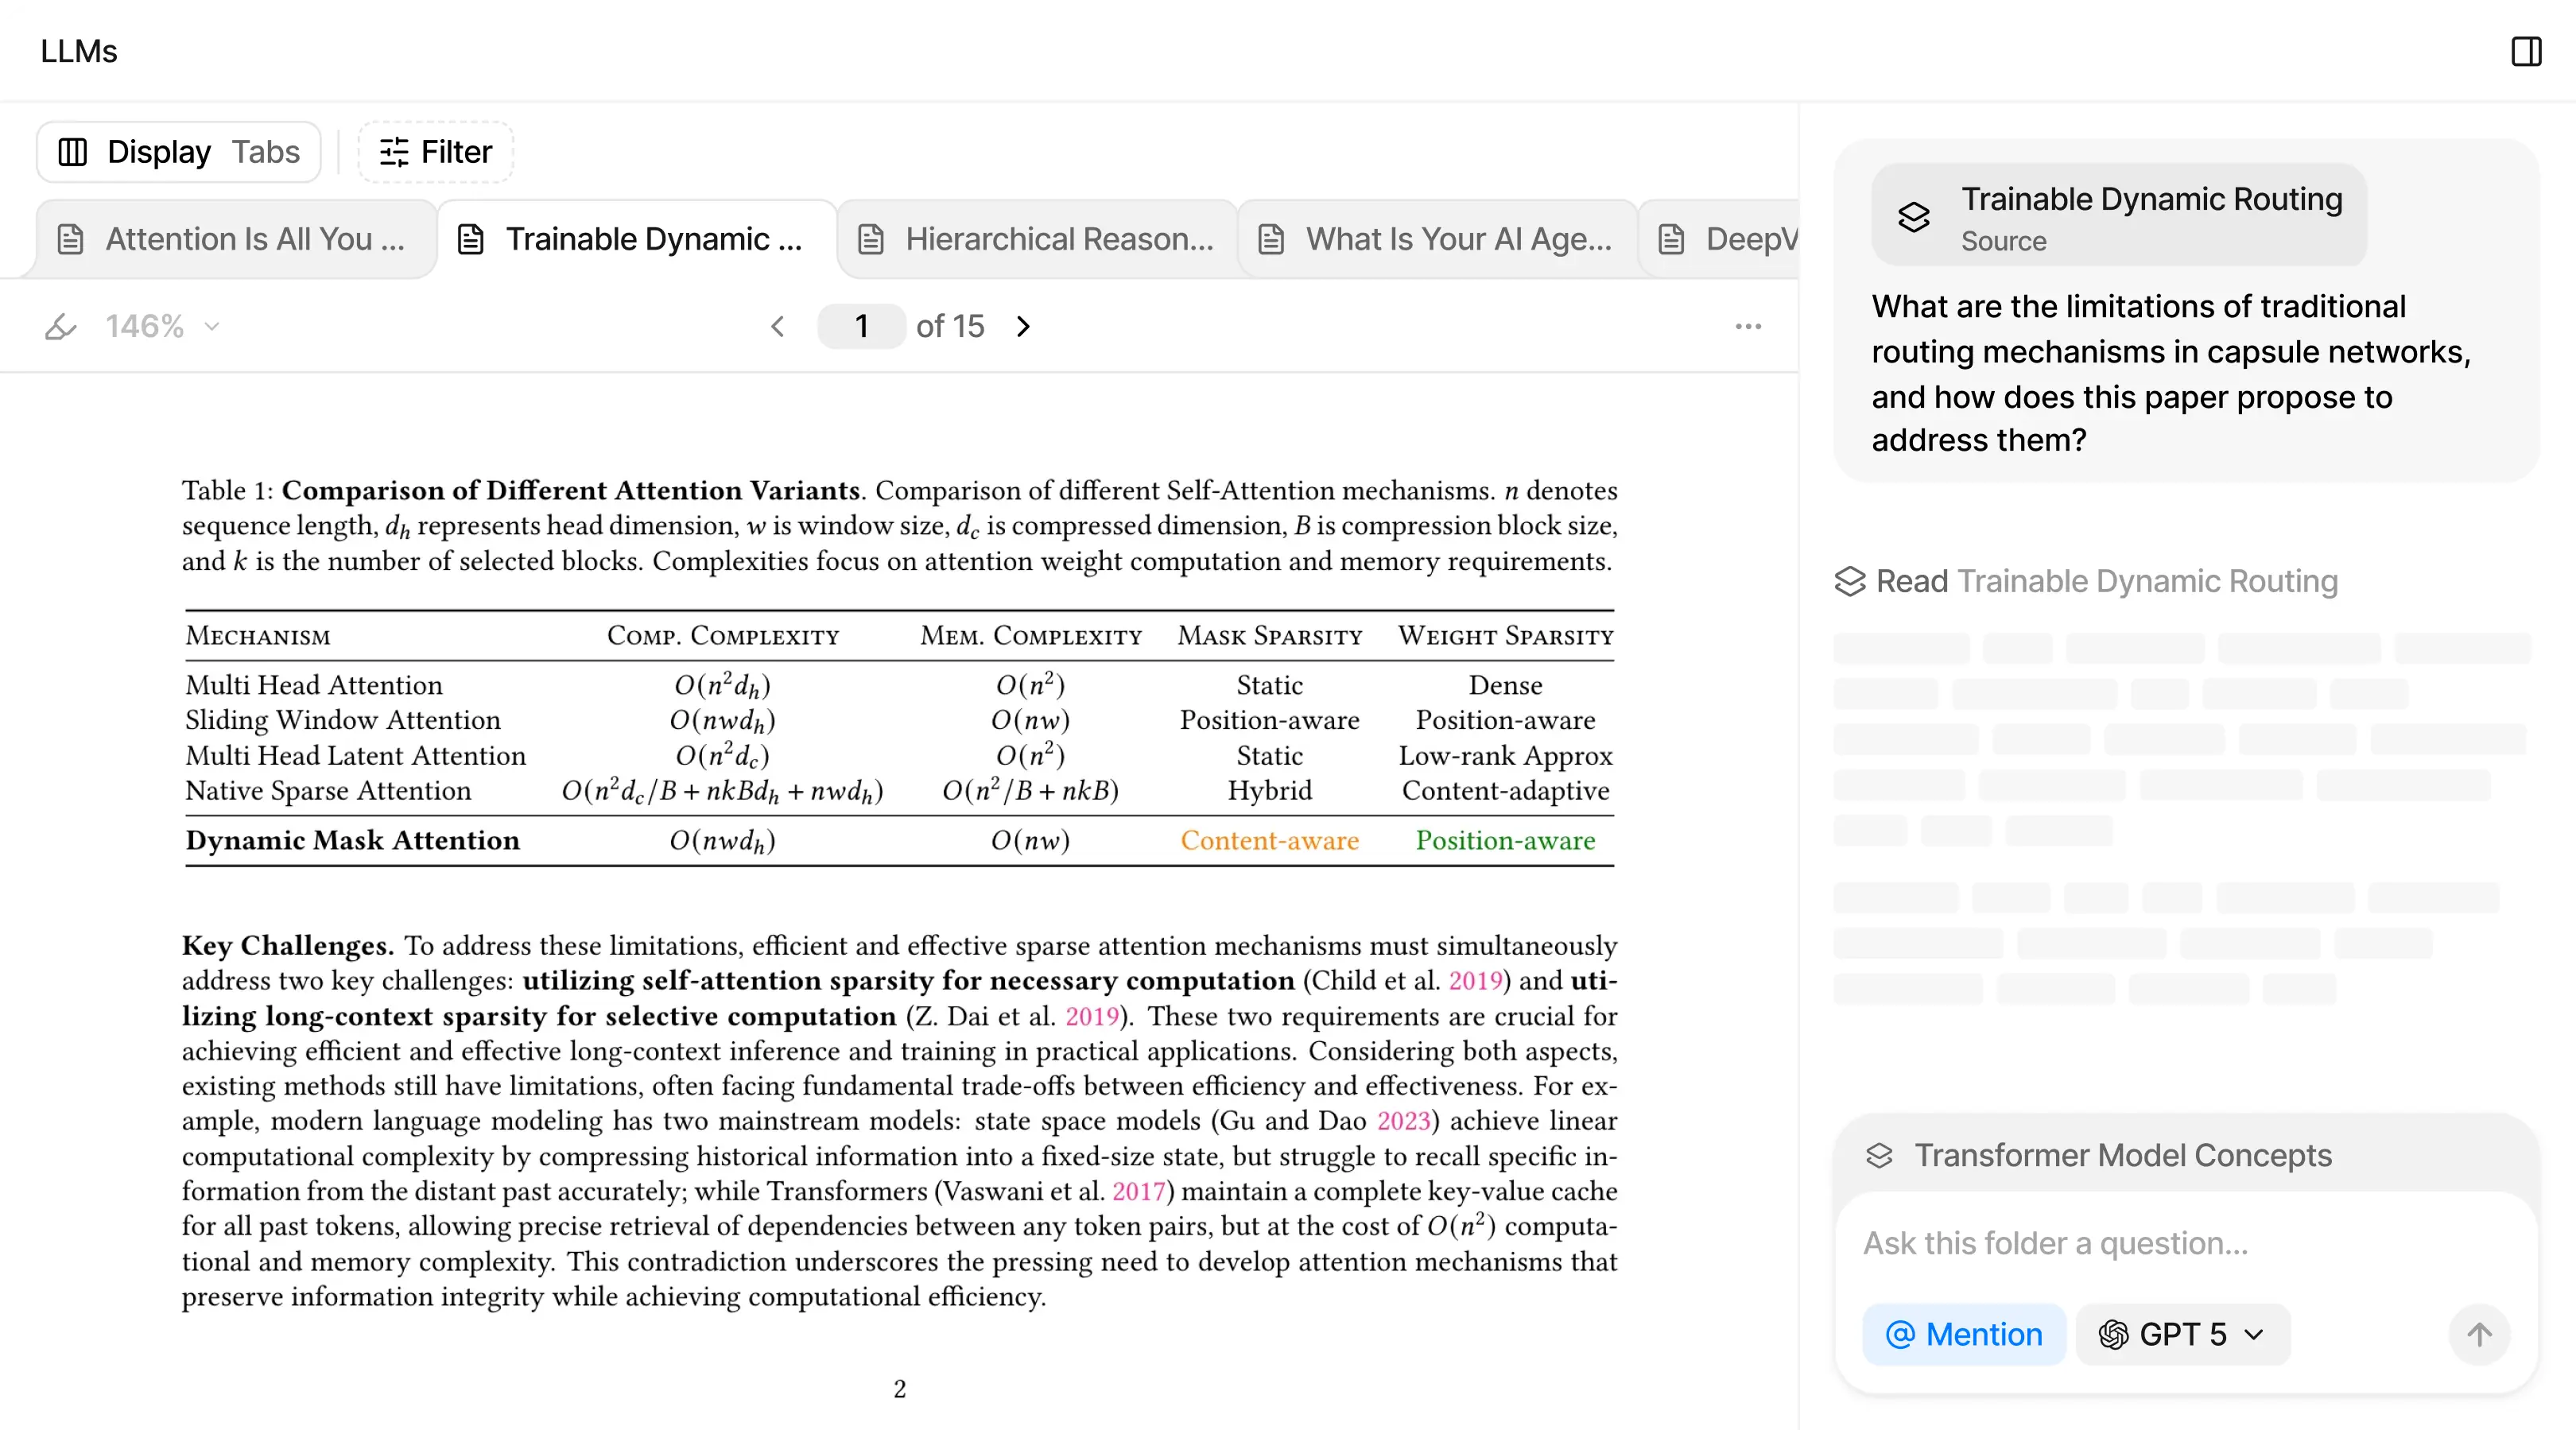This screenshot has height=1430, width=2576.
Task: Submit the question with the send arrow
Action: click(x=2479, y=1334)
